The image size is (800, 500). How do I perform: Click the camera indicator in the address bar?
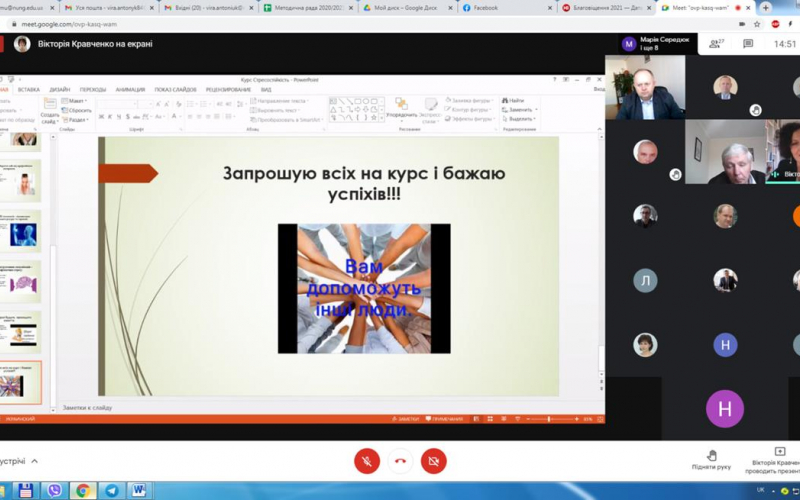click(742, 24)
